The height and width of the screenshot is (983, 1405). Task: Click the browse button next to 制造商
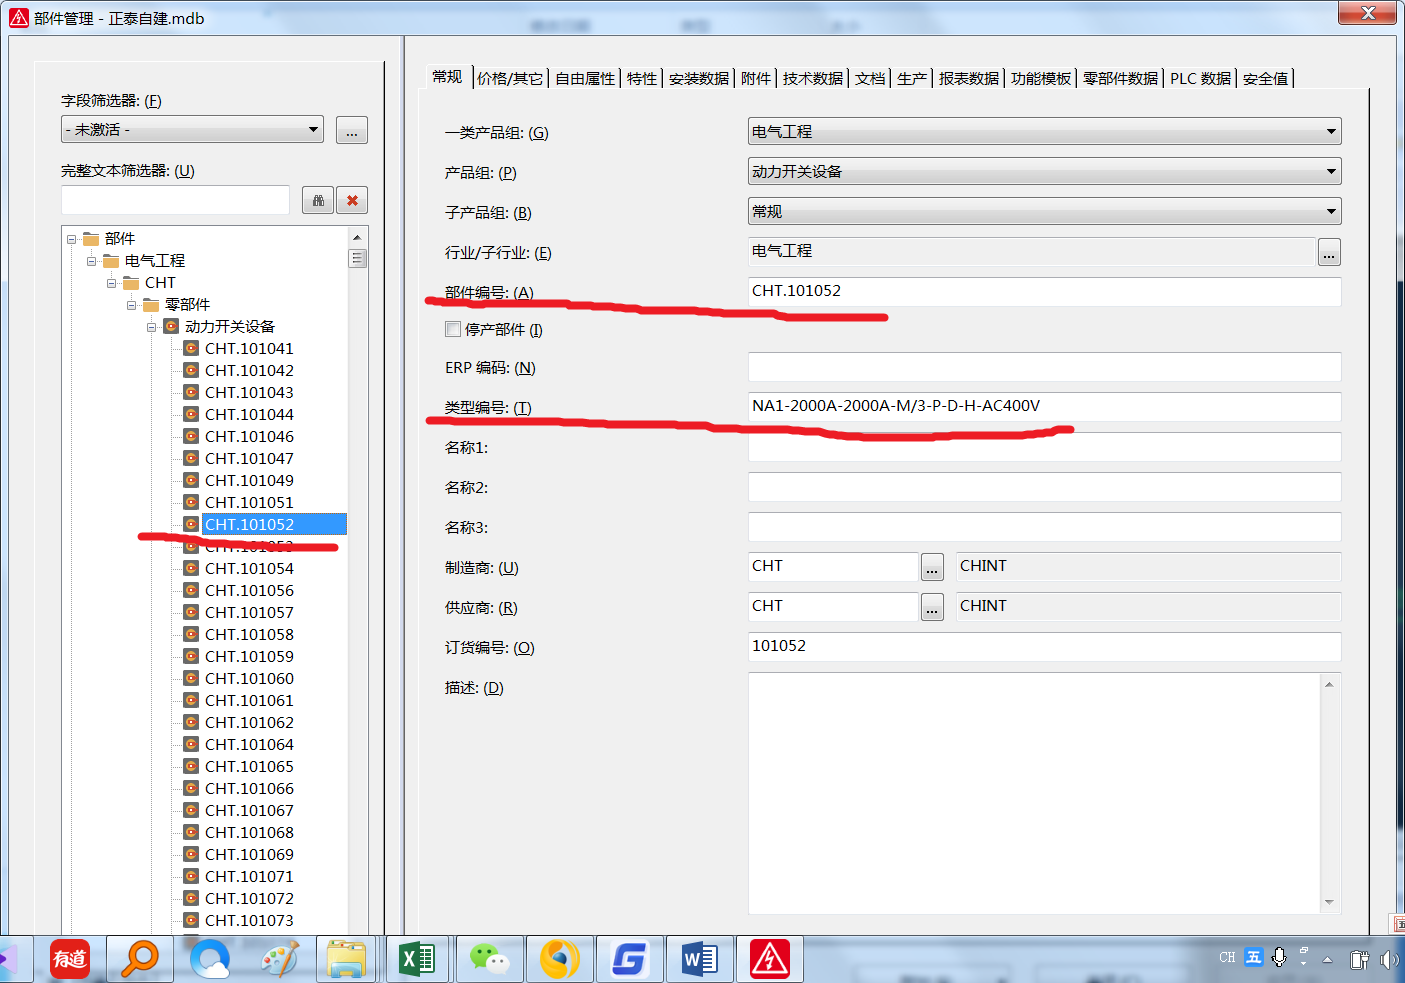pos(932,568)
